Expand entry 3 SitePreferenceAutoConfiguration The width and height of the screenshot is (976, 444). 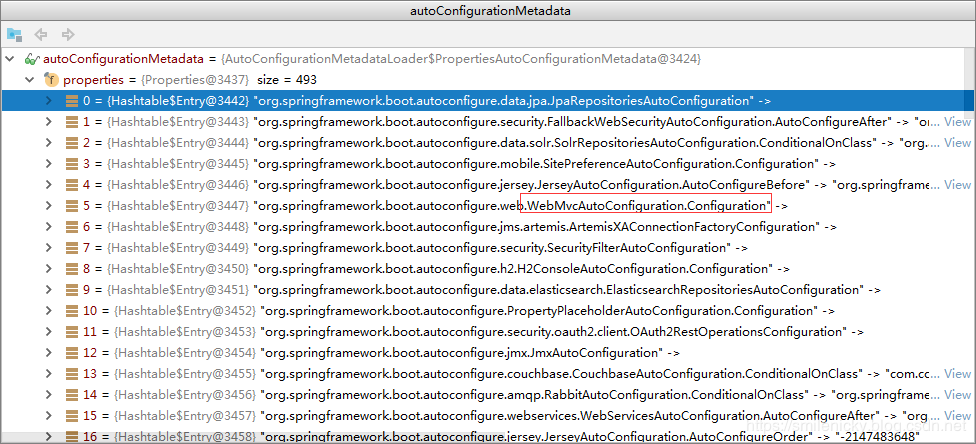tap(49, 164)
